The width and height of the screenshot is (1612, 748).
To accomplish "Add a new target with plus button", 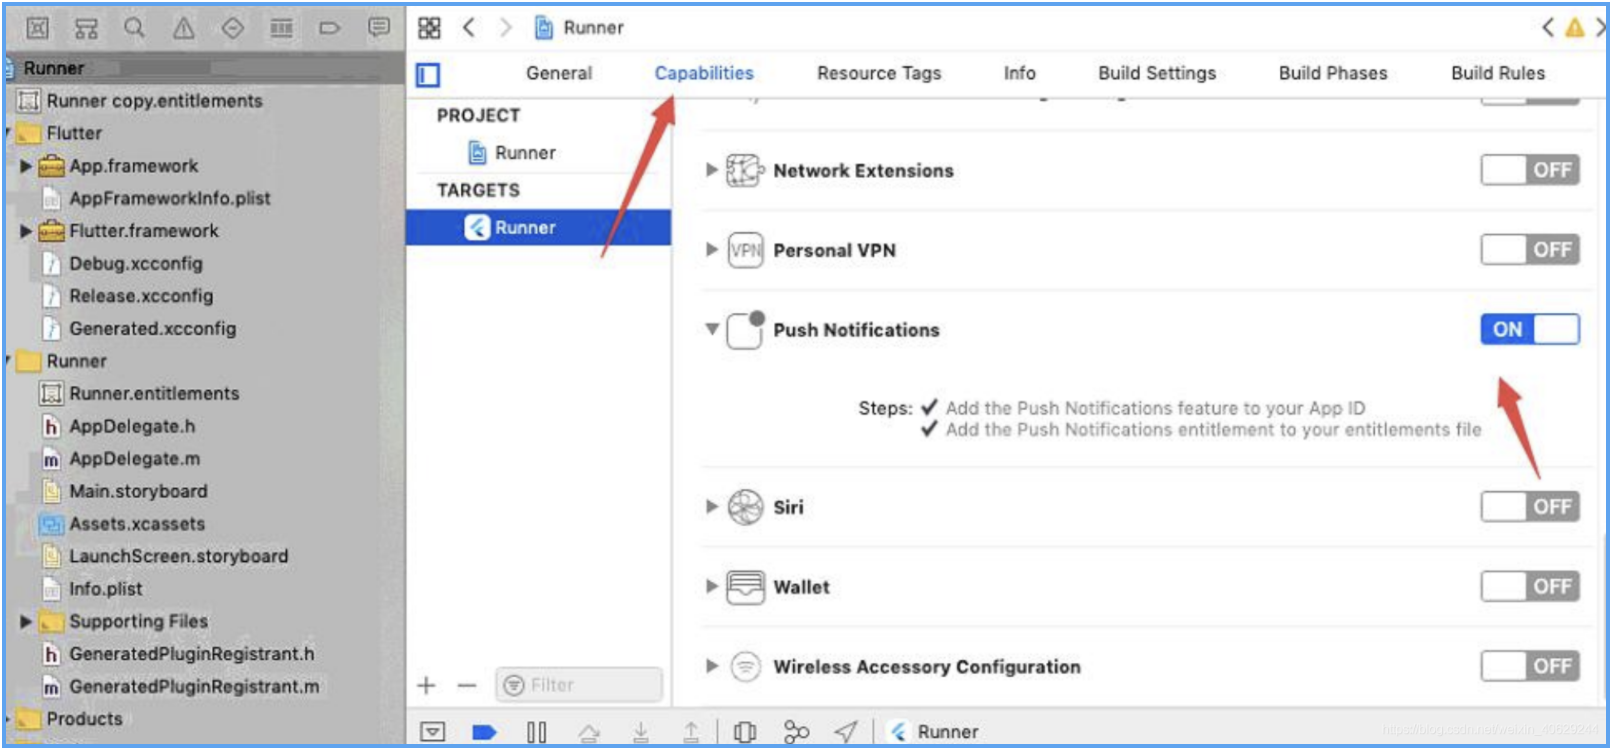I will (x=427, y=685).
